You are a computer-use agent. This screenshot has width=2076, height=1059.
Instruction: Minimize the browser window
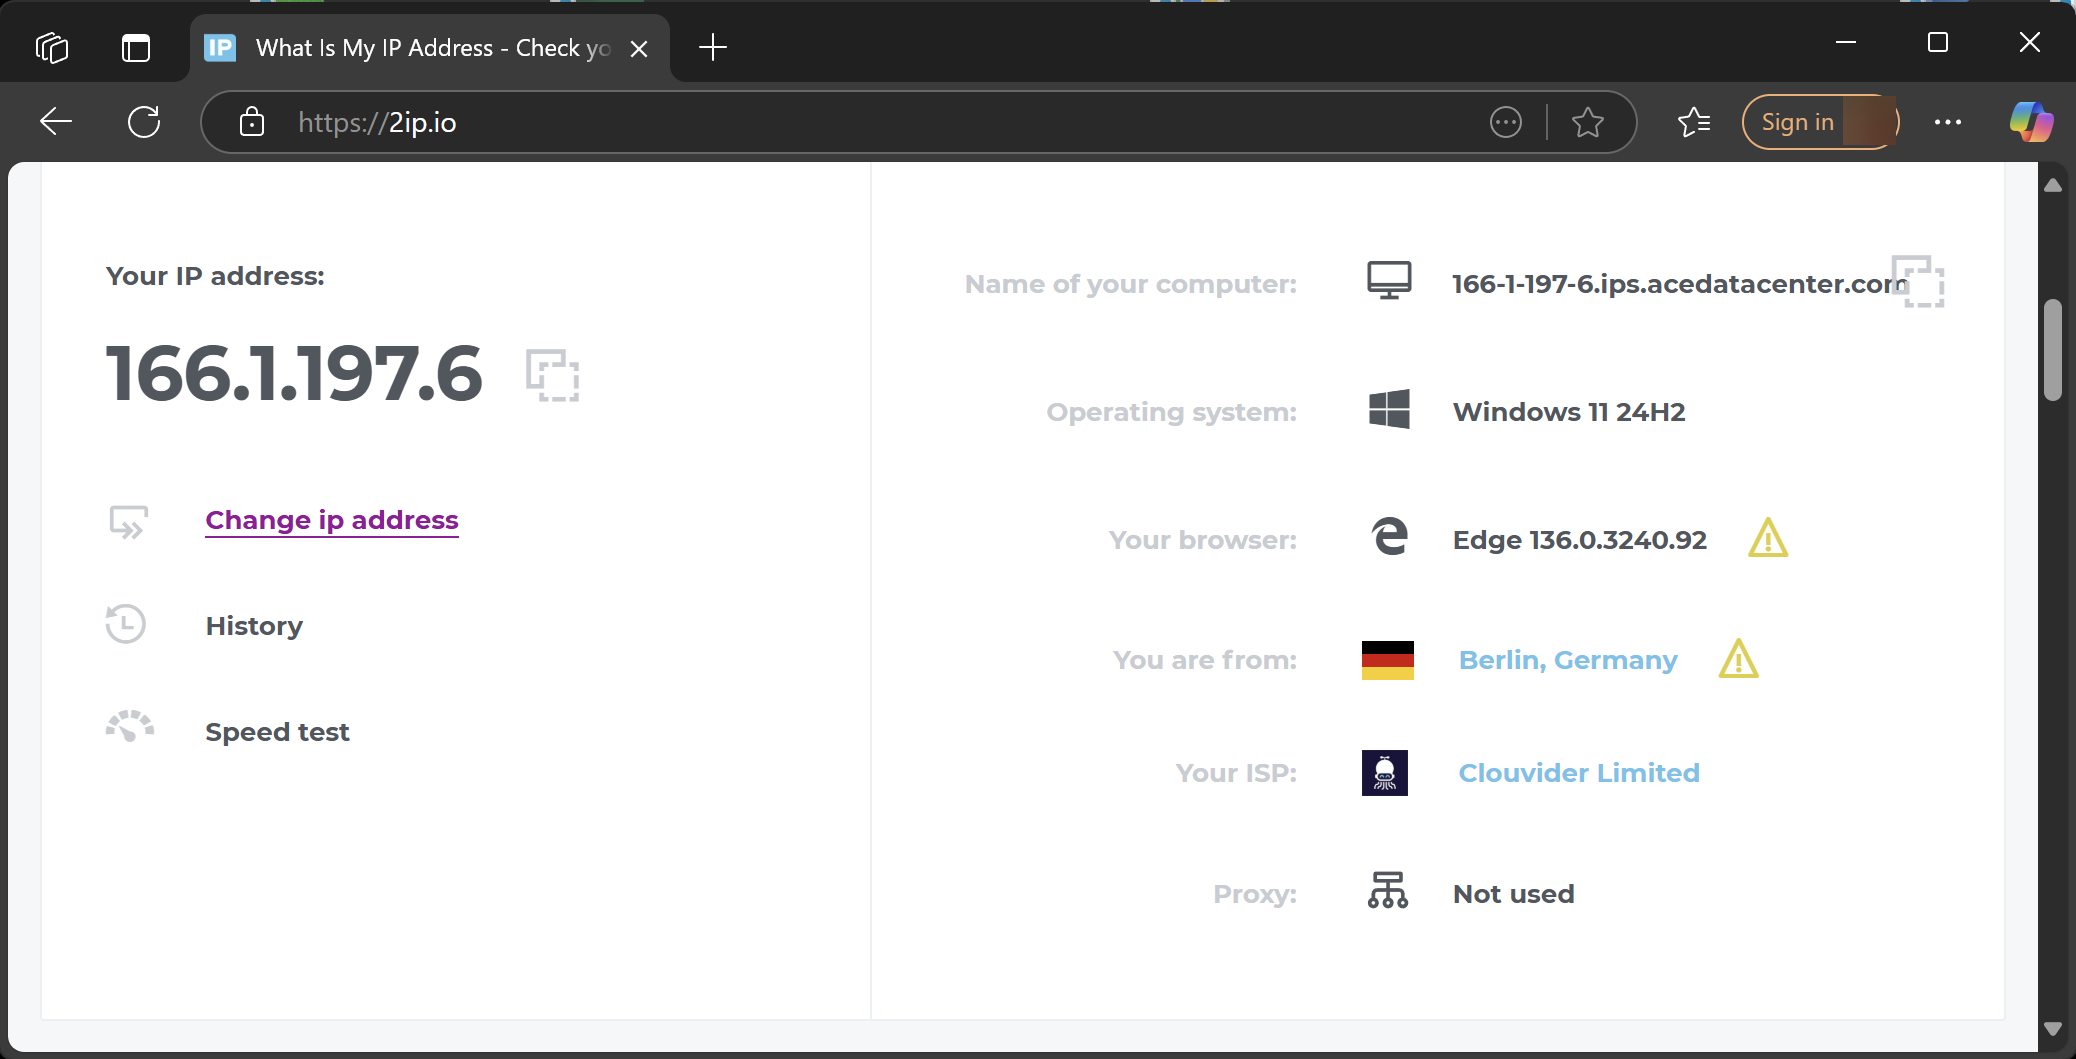click(1846, 42)
